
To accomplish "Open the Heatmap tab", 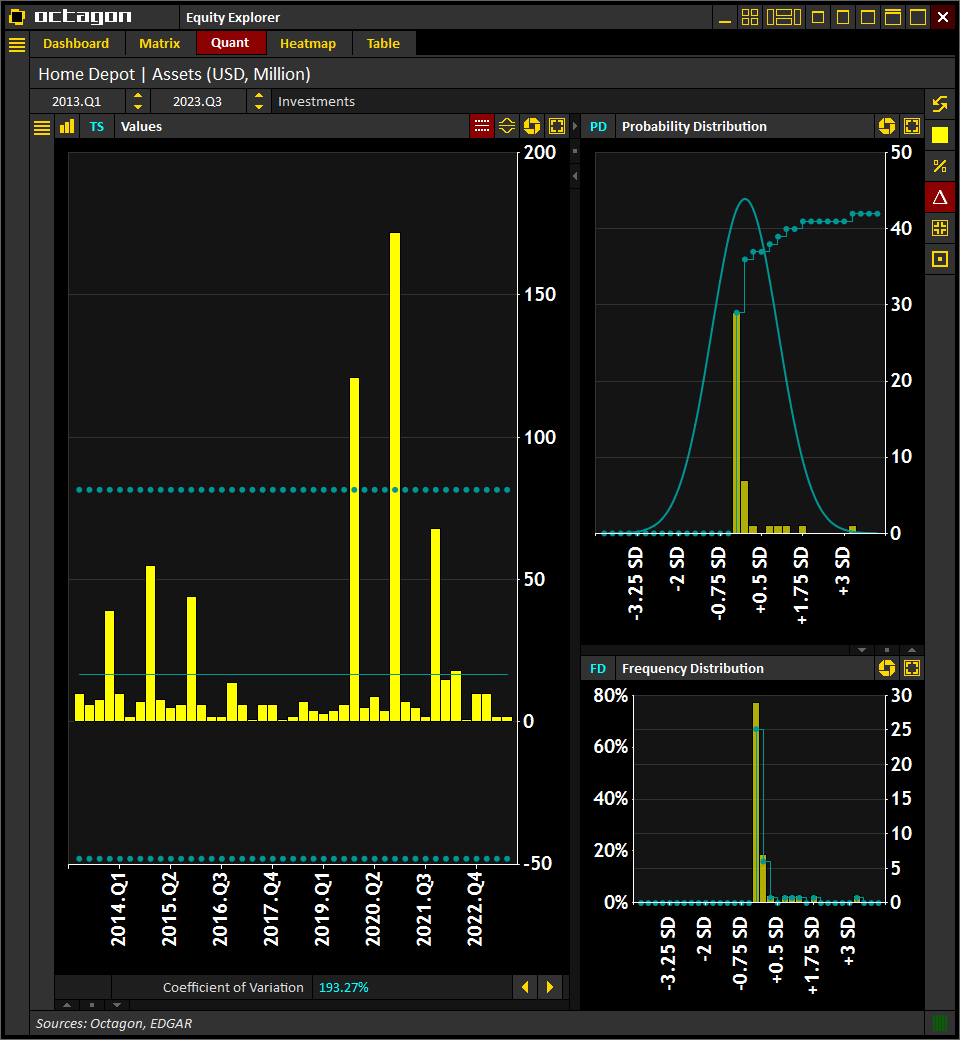I will point(308,44).
